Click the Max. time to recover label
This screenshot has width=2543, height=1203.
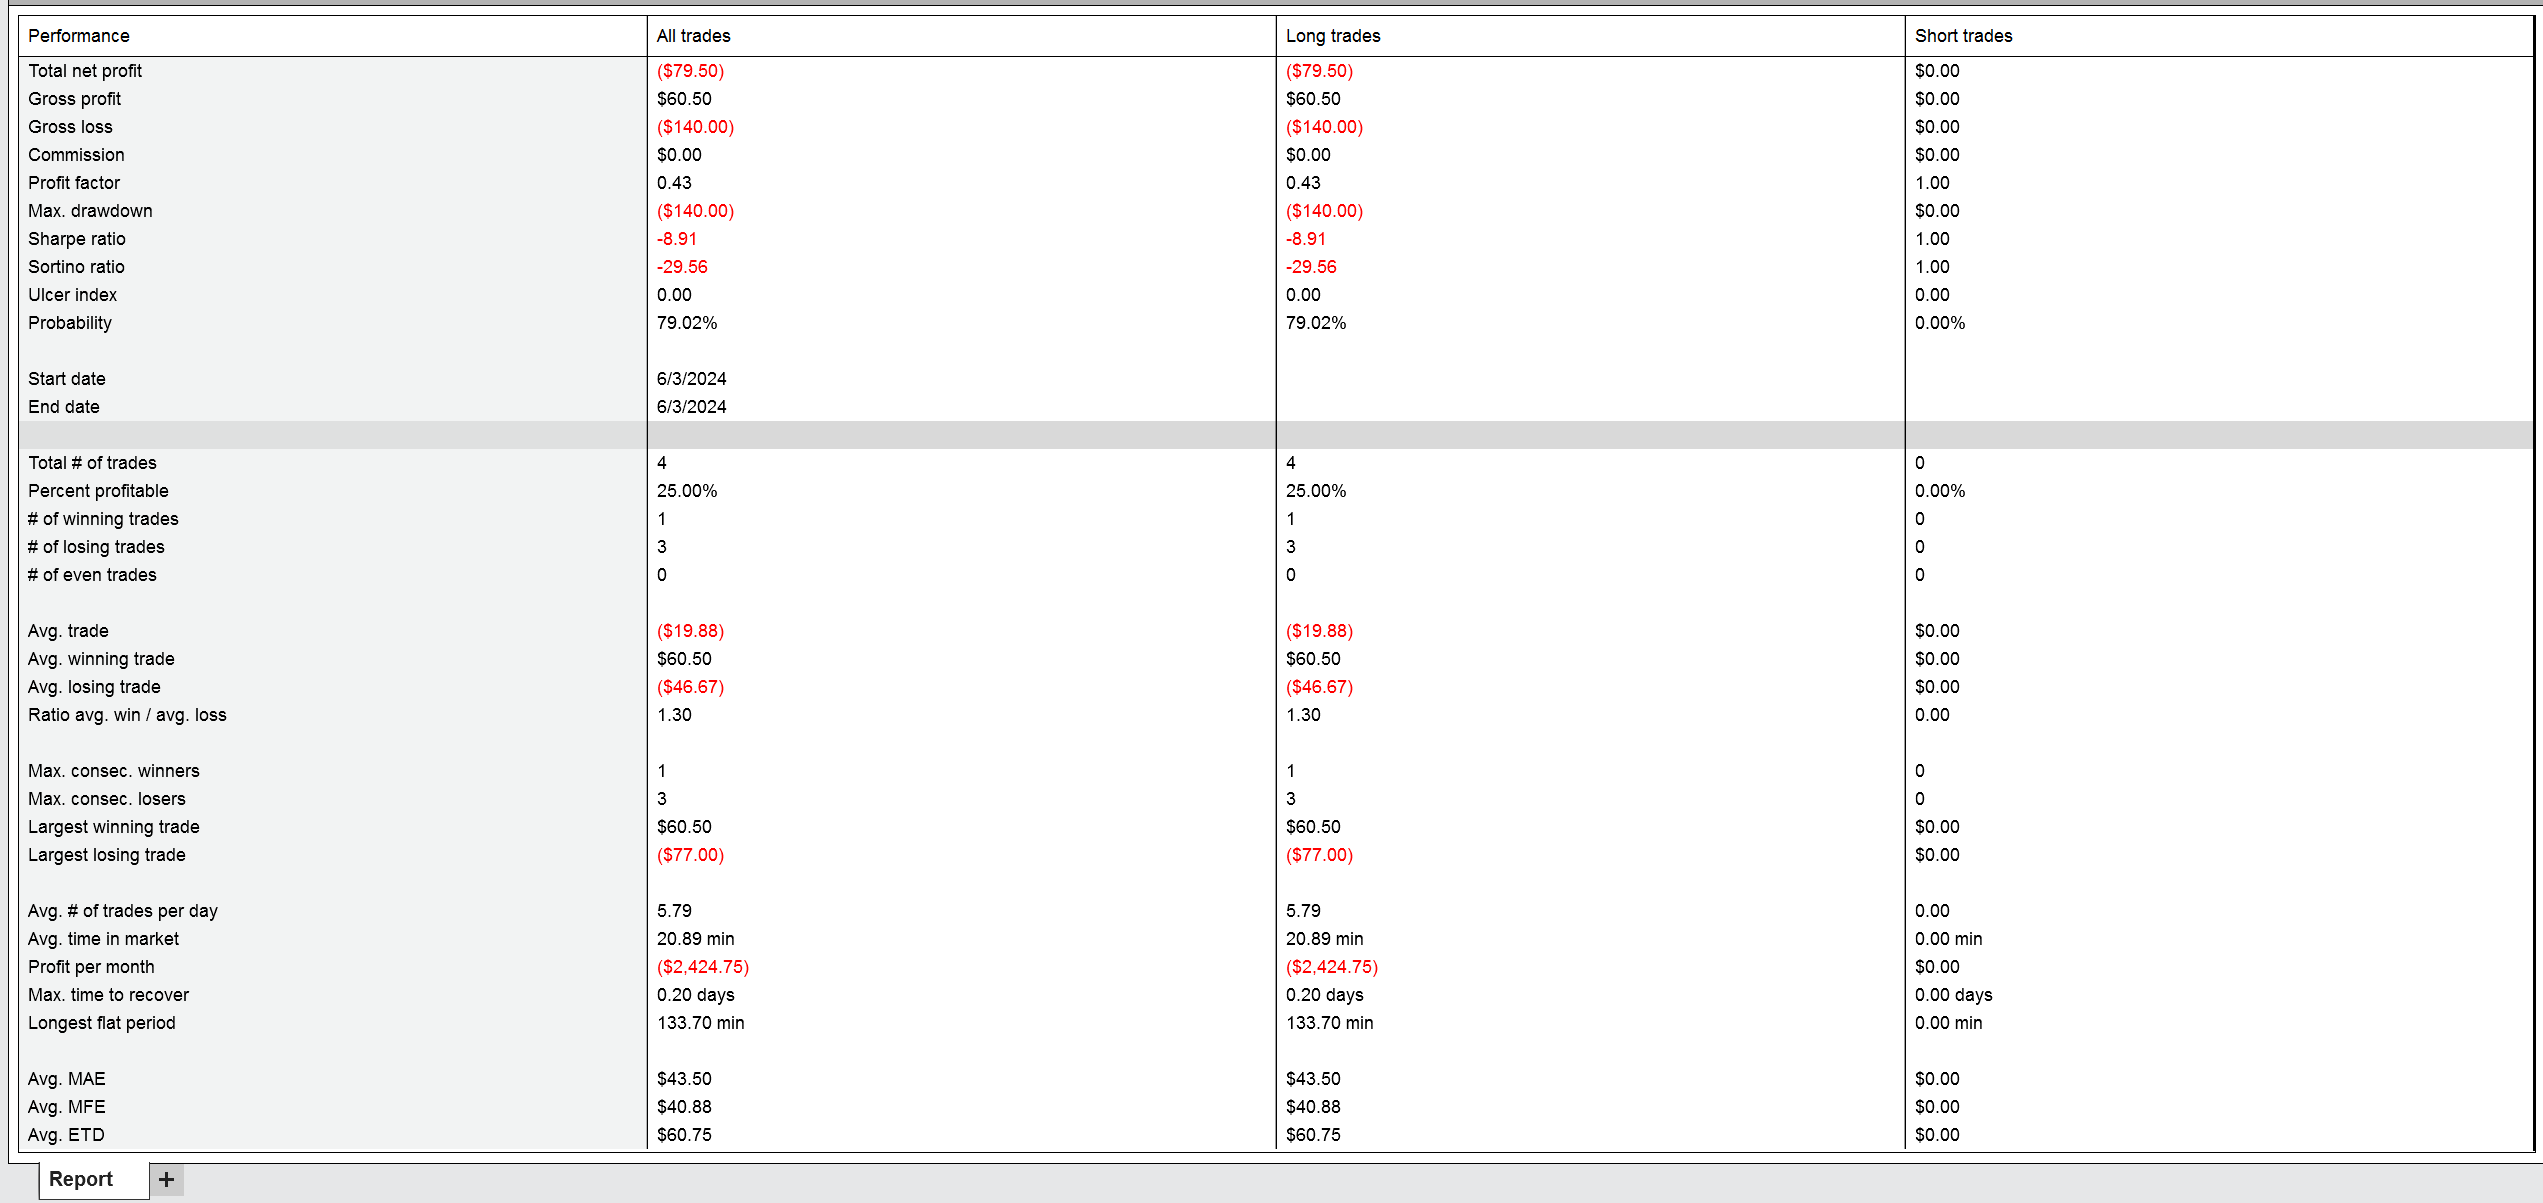click(108, 995)
